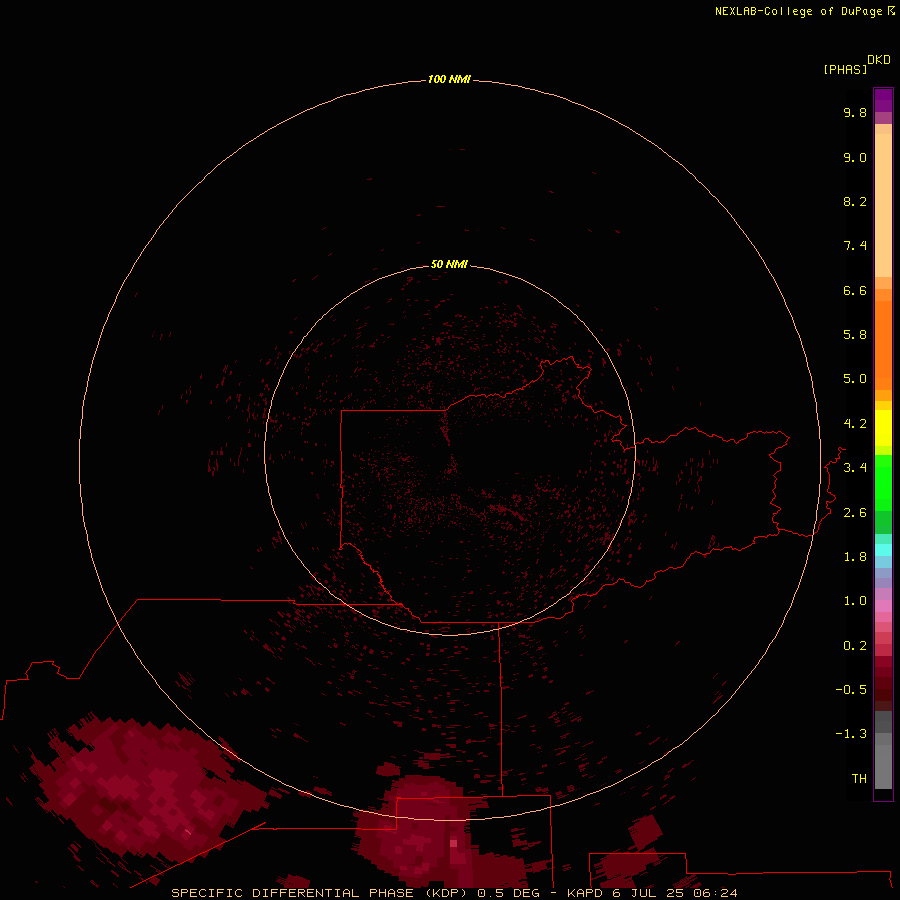Image resolution: width=900 pixels, height=900 pixels.
Task: Select the 8.2 scale value
Action: coord(855,201)
